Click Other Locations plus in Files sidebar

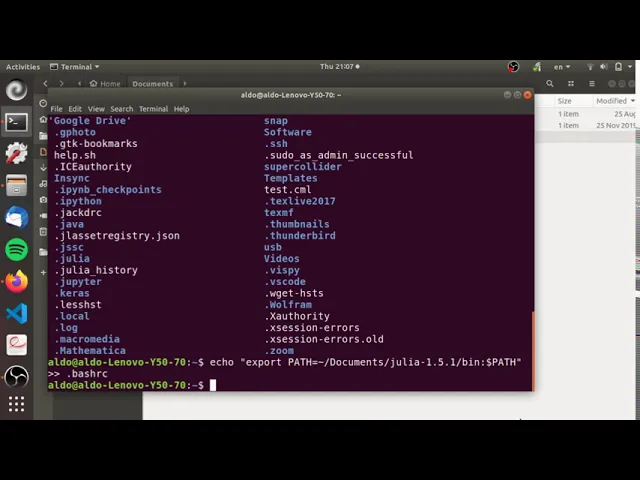[x=43, y=272]
